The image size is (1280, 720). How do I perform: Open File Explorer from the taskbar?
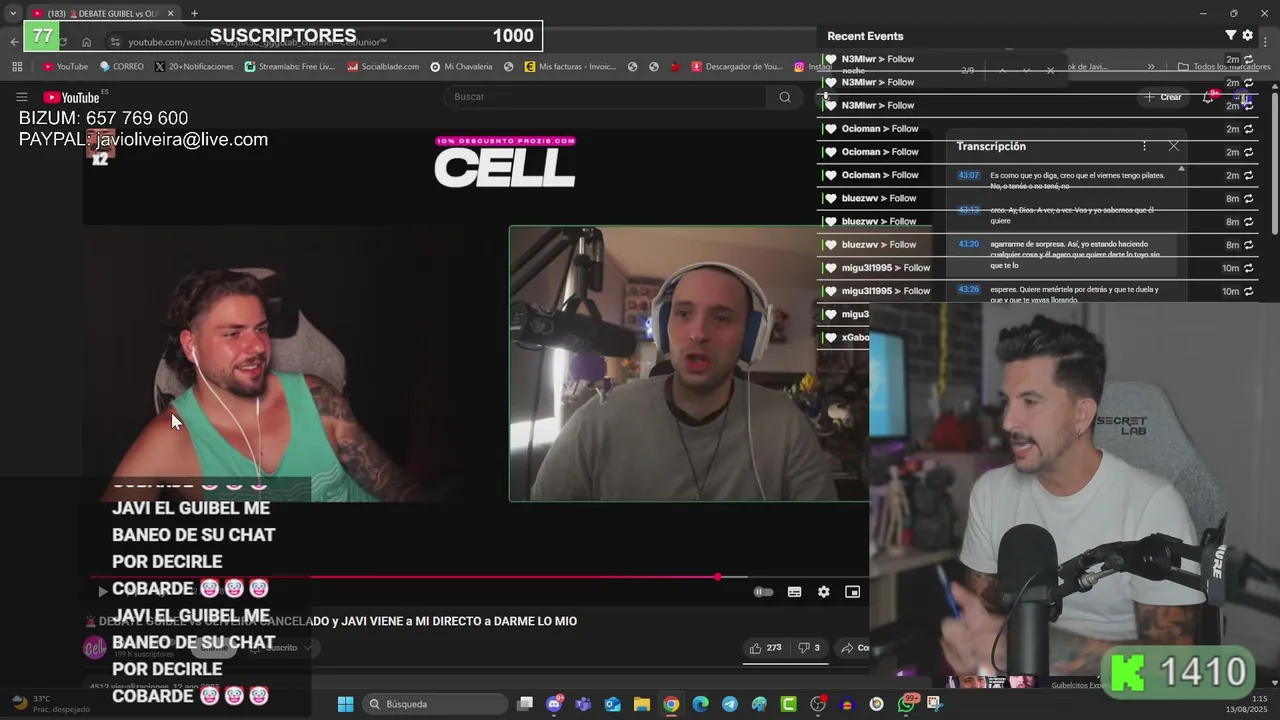tap(642, 704)
